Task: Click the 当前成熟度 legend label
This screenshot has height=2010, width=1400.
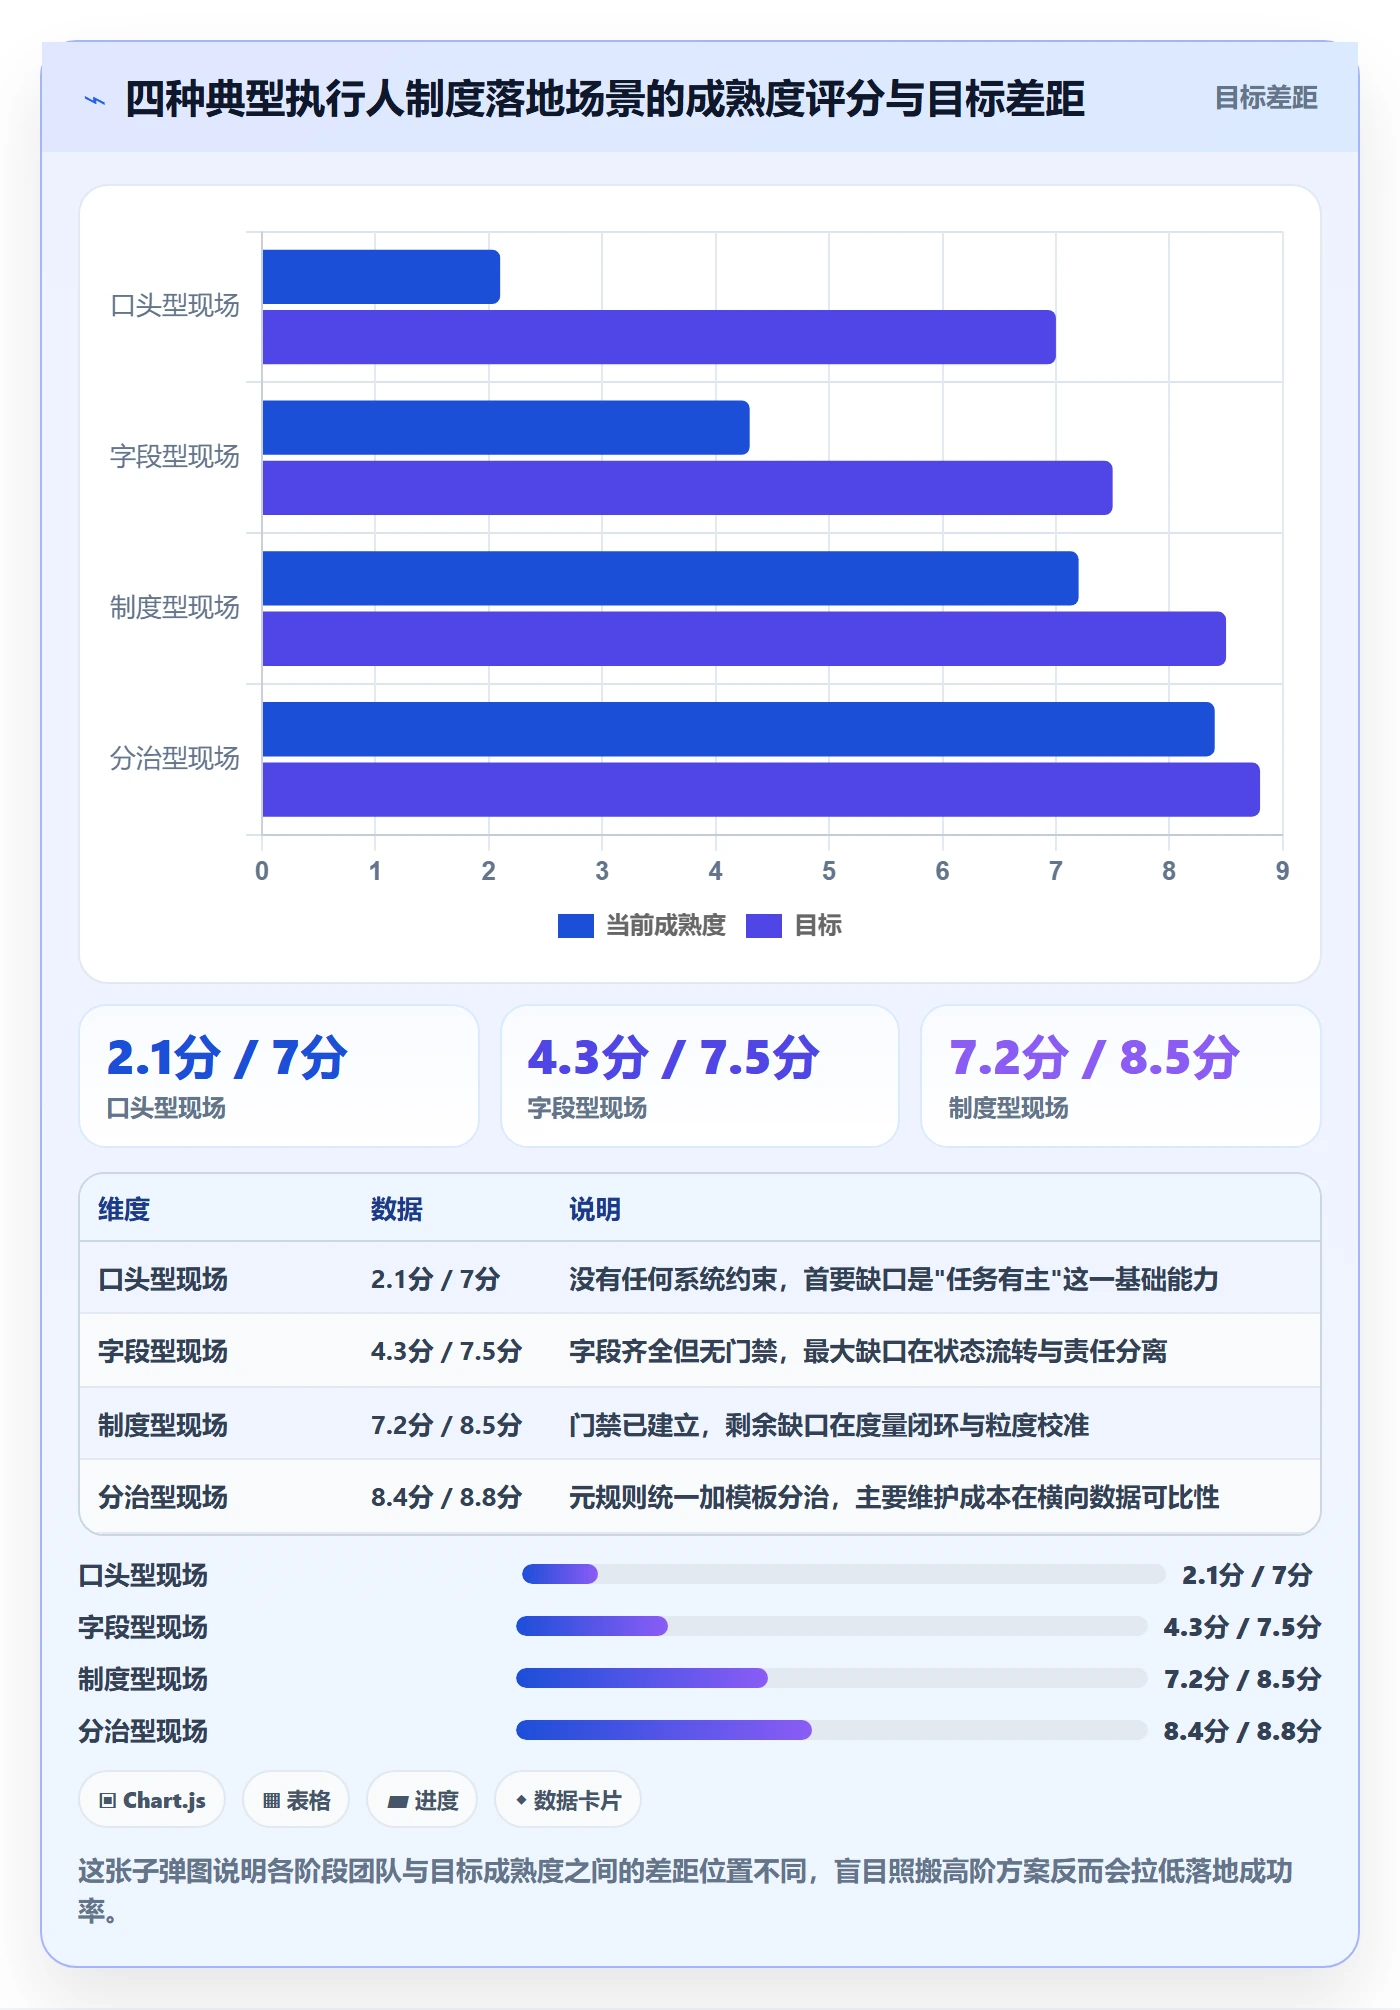Action: coord(666,926)
